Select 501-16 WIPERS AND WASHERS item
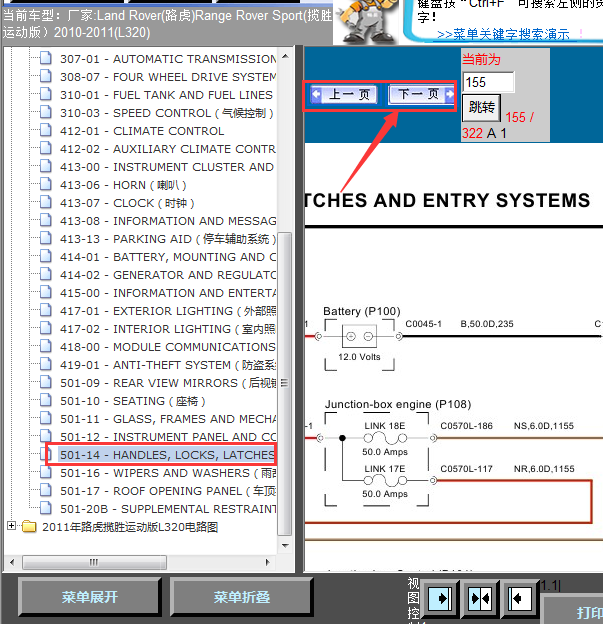This screenshot has width=603, height=624. [168, 473]
